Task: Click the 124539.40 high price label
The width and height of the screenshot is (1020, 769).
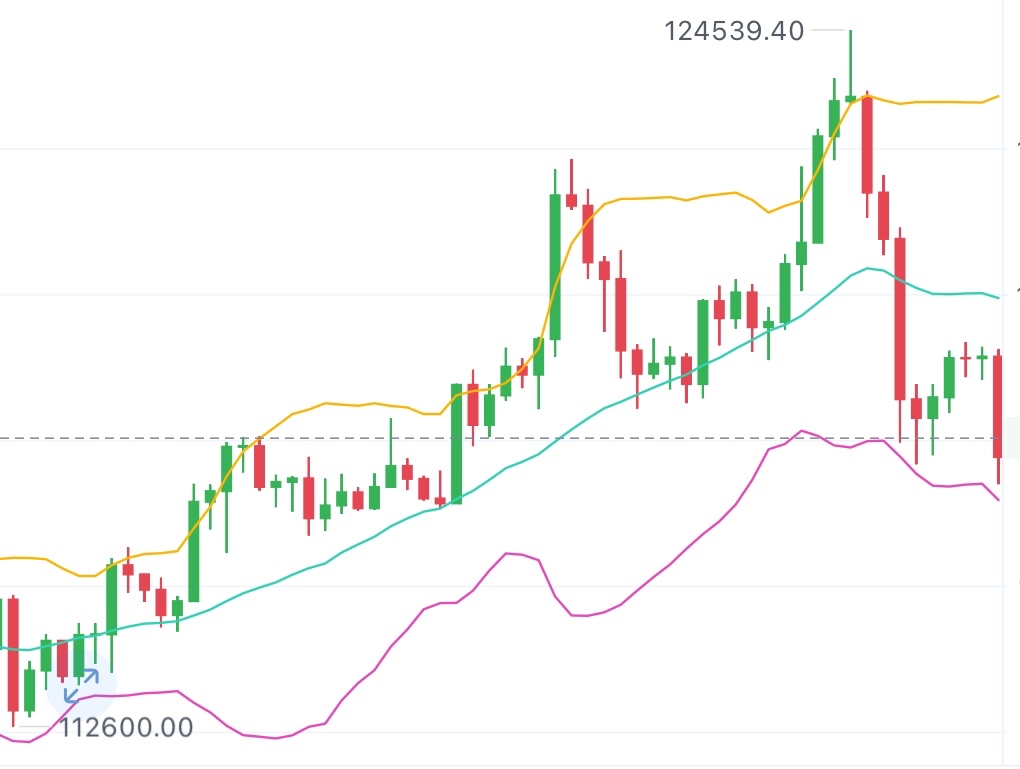Action: click(734, 31)
